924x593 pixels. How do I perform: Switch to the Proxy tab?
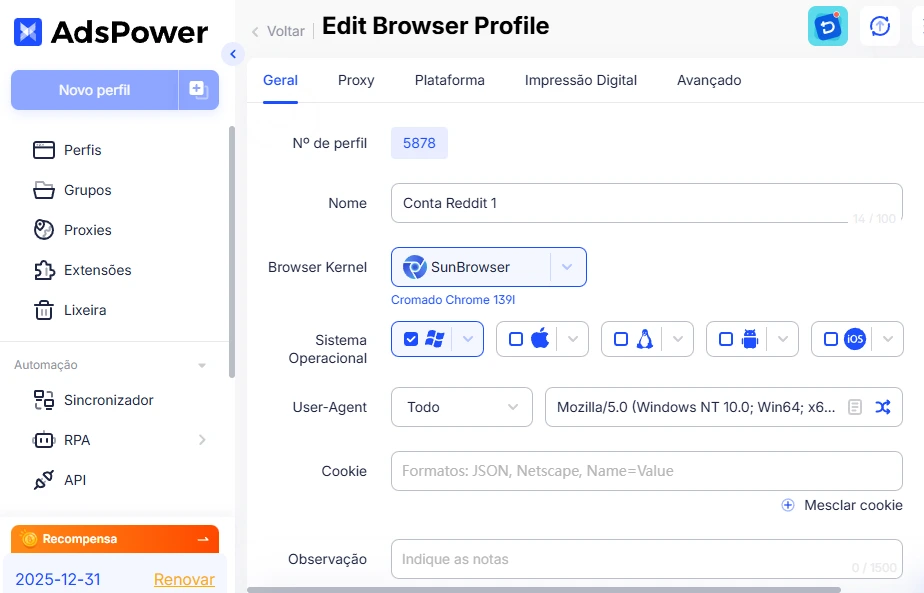tap(356, 80)
